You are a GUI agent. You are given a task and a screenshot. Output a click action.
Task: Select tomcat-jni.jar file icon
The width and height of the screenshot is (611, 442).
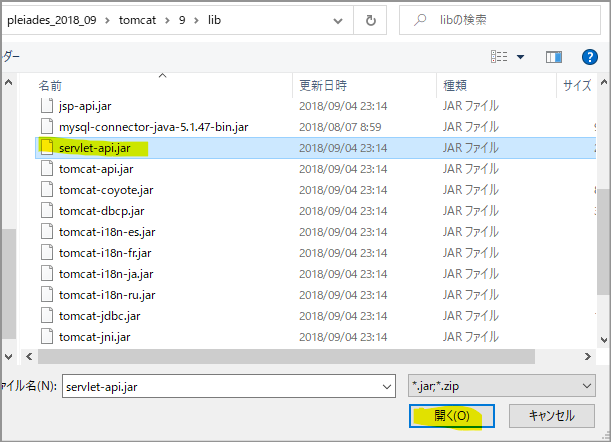pyautogui.click(x=47, y=337)
